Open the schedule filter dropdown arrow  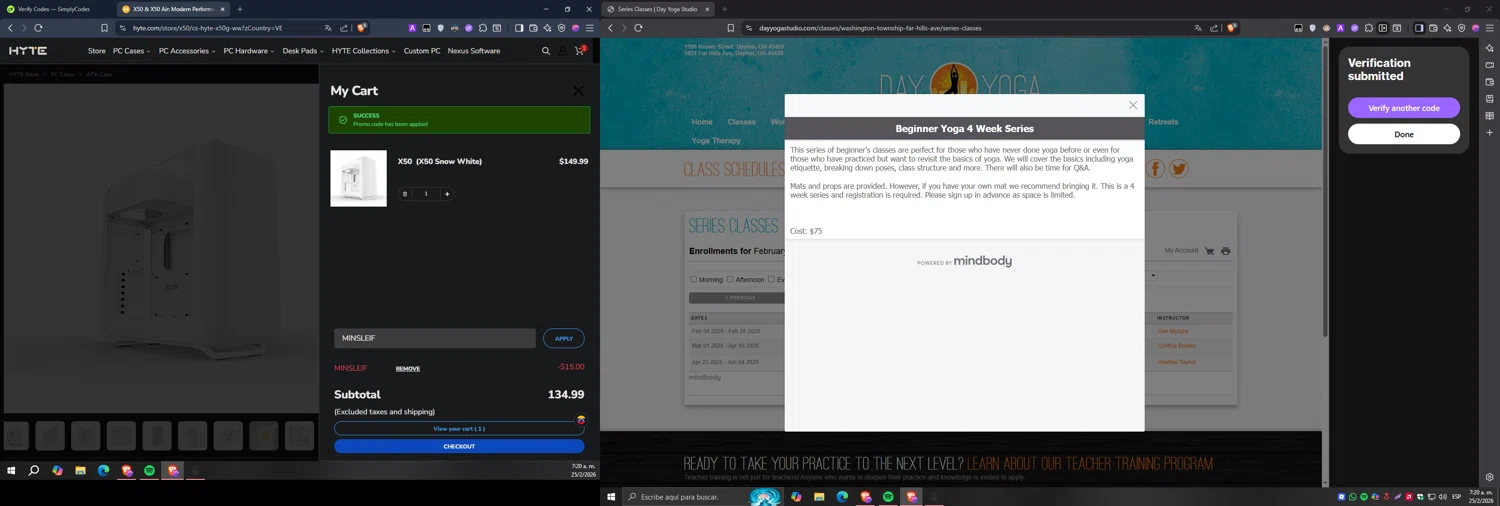1153,275
